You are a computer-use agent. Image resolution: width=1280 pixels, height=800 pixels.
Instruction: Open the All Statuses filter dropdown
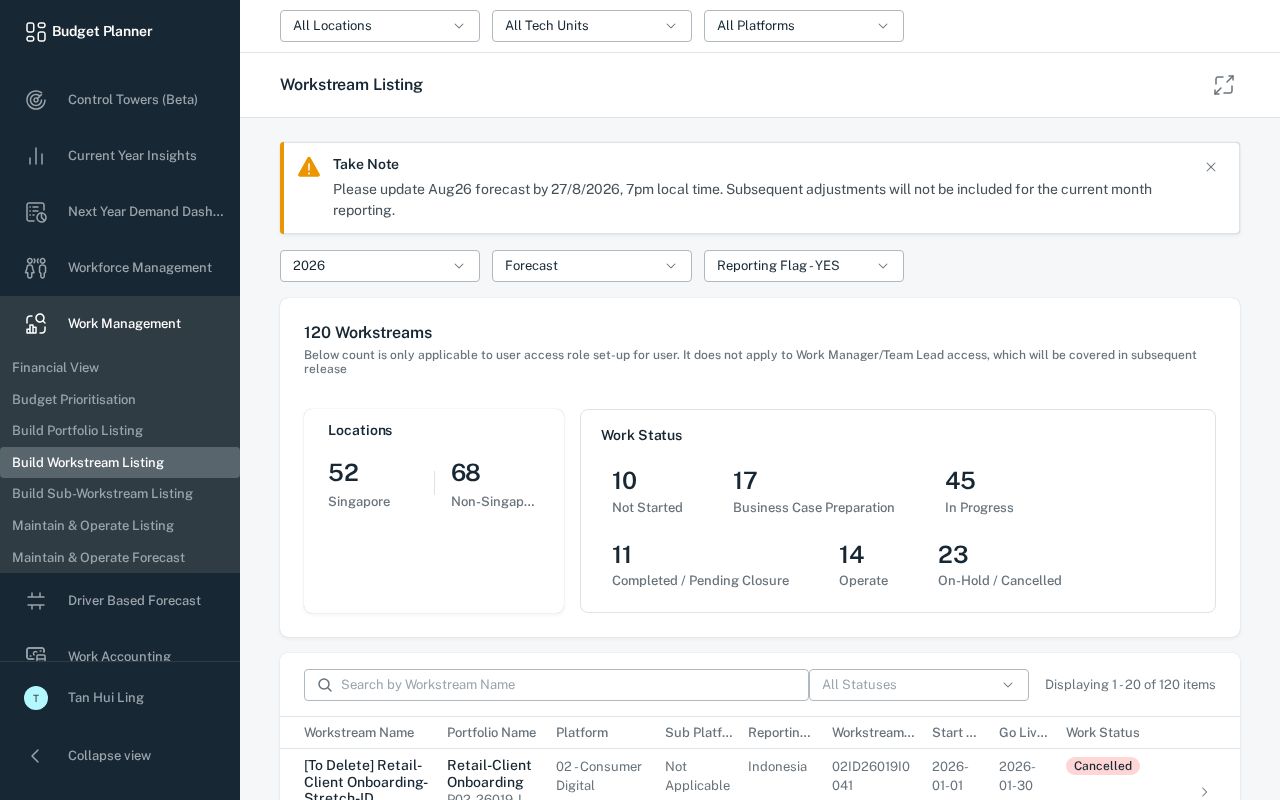919,685
